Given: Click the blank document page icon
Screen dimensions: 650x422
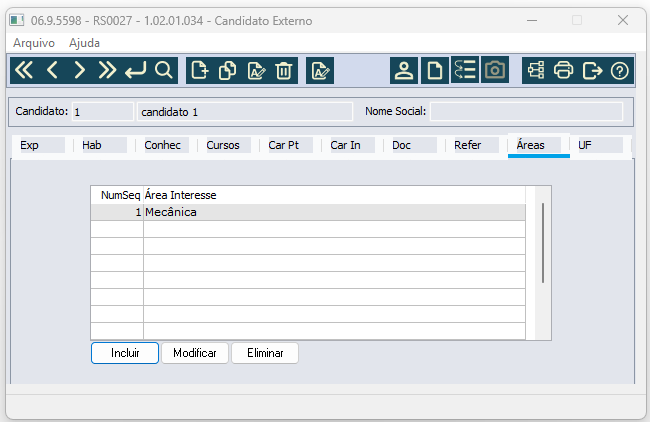Looking at the screenshot, I should [x=434, y=70].
